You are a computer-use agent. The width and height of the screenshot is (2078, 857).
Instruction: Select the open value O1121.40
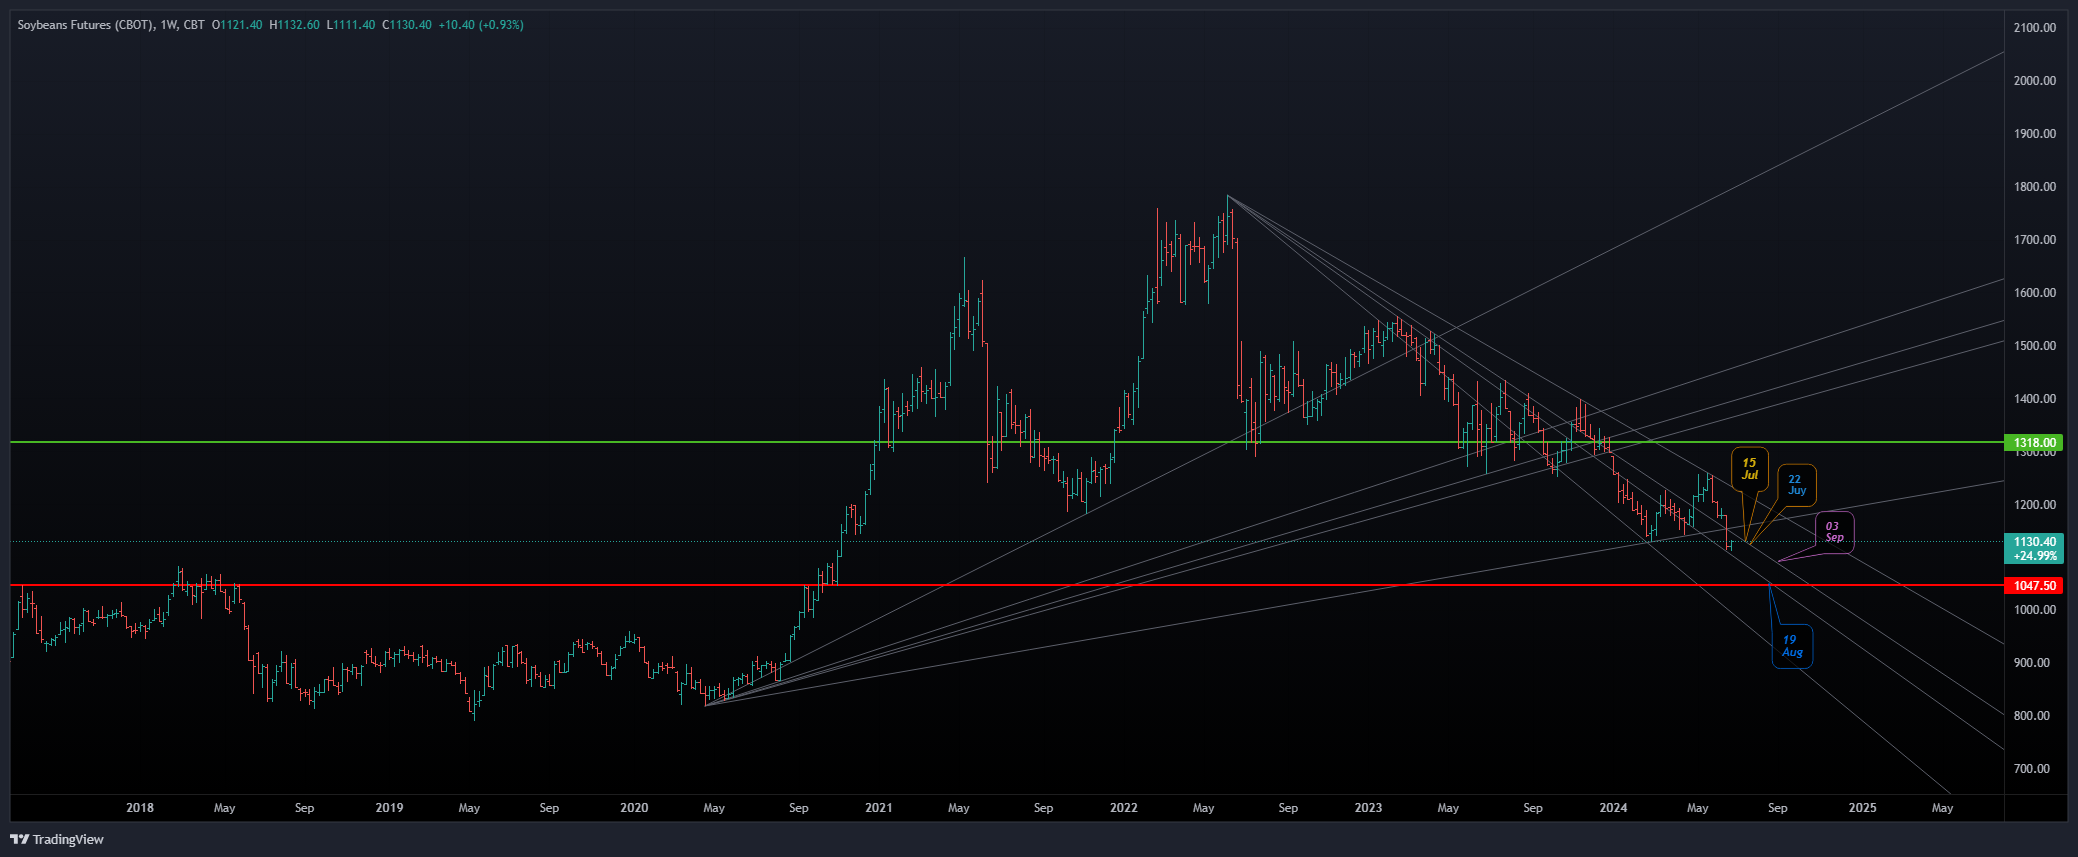pyautogui.click(x=237, y=25)
